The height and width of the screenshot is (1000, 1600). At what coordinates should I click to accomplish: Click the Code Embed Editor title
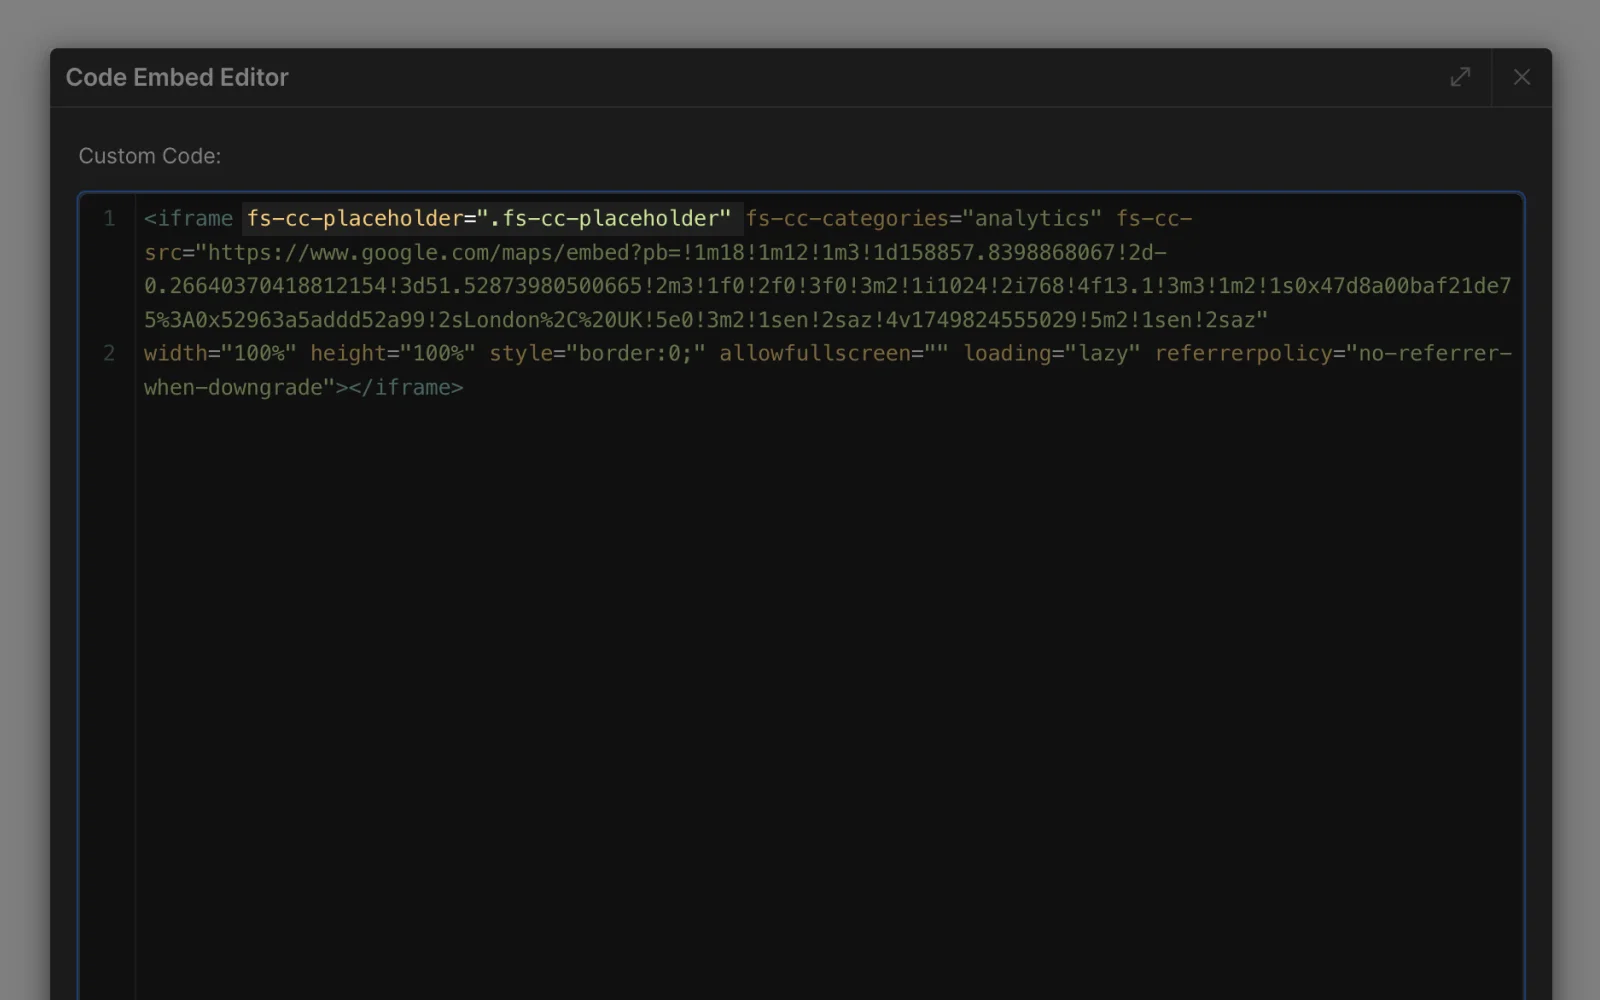tap(177, 77)
